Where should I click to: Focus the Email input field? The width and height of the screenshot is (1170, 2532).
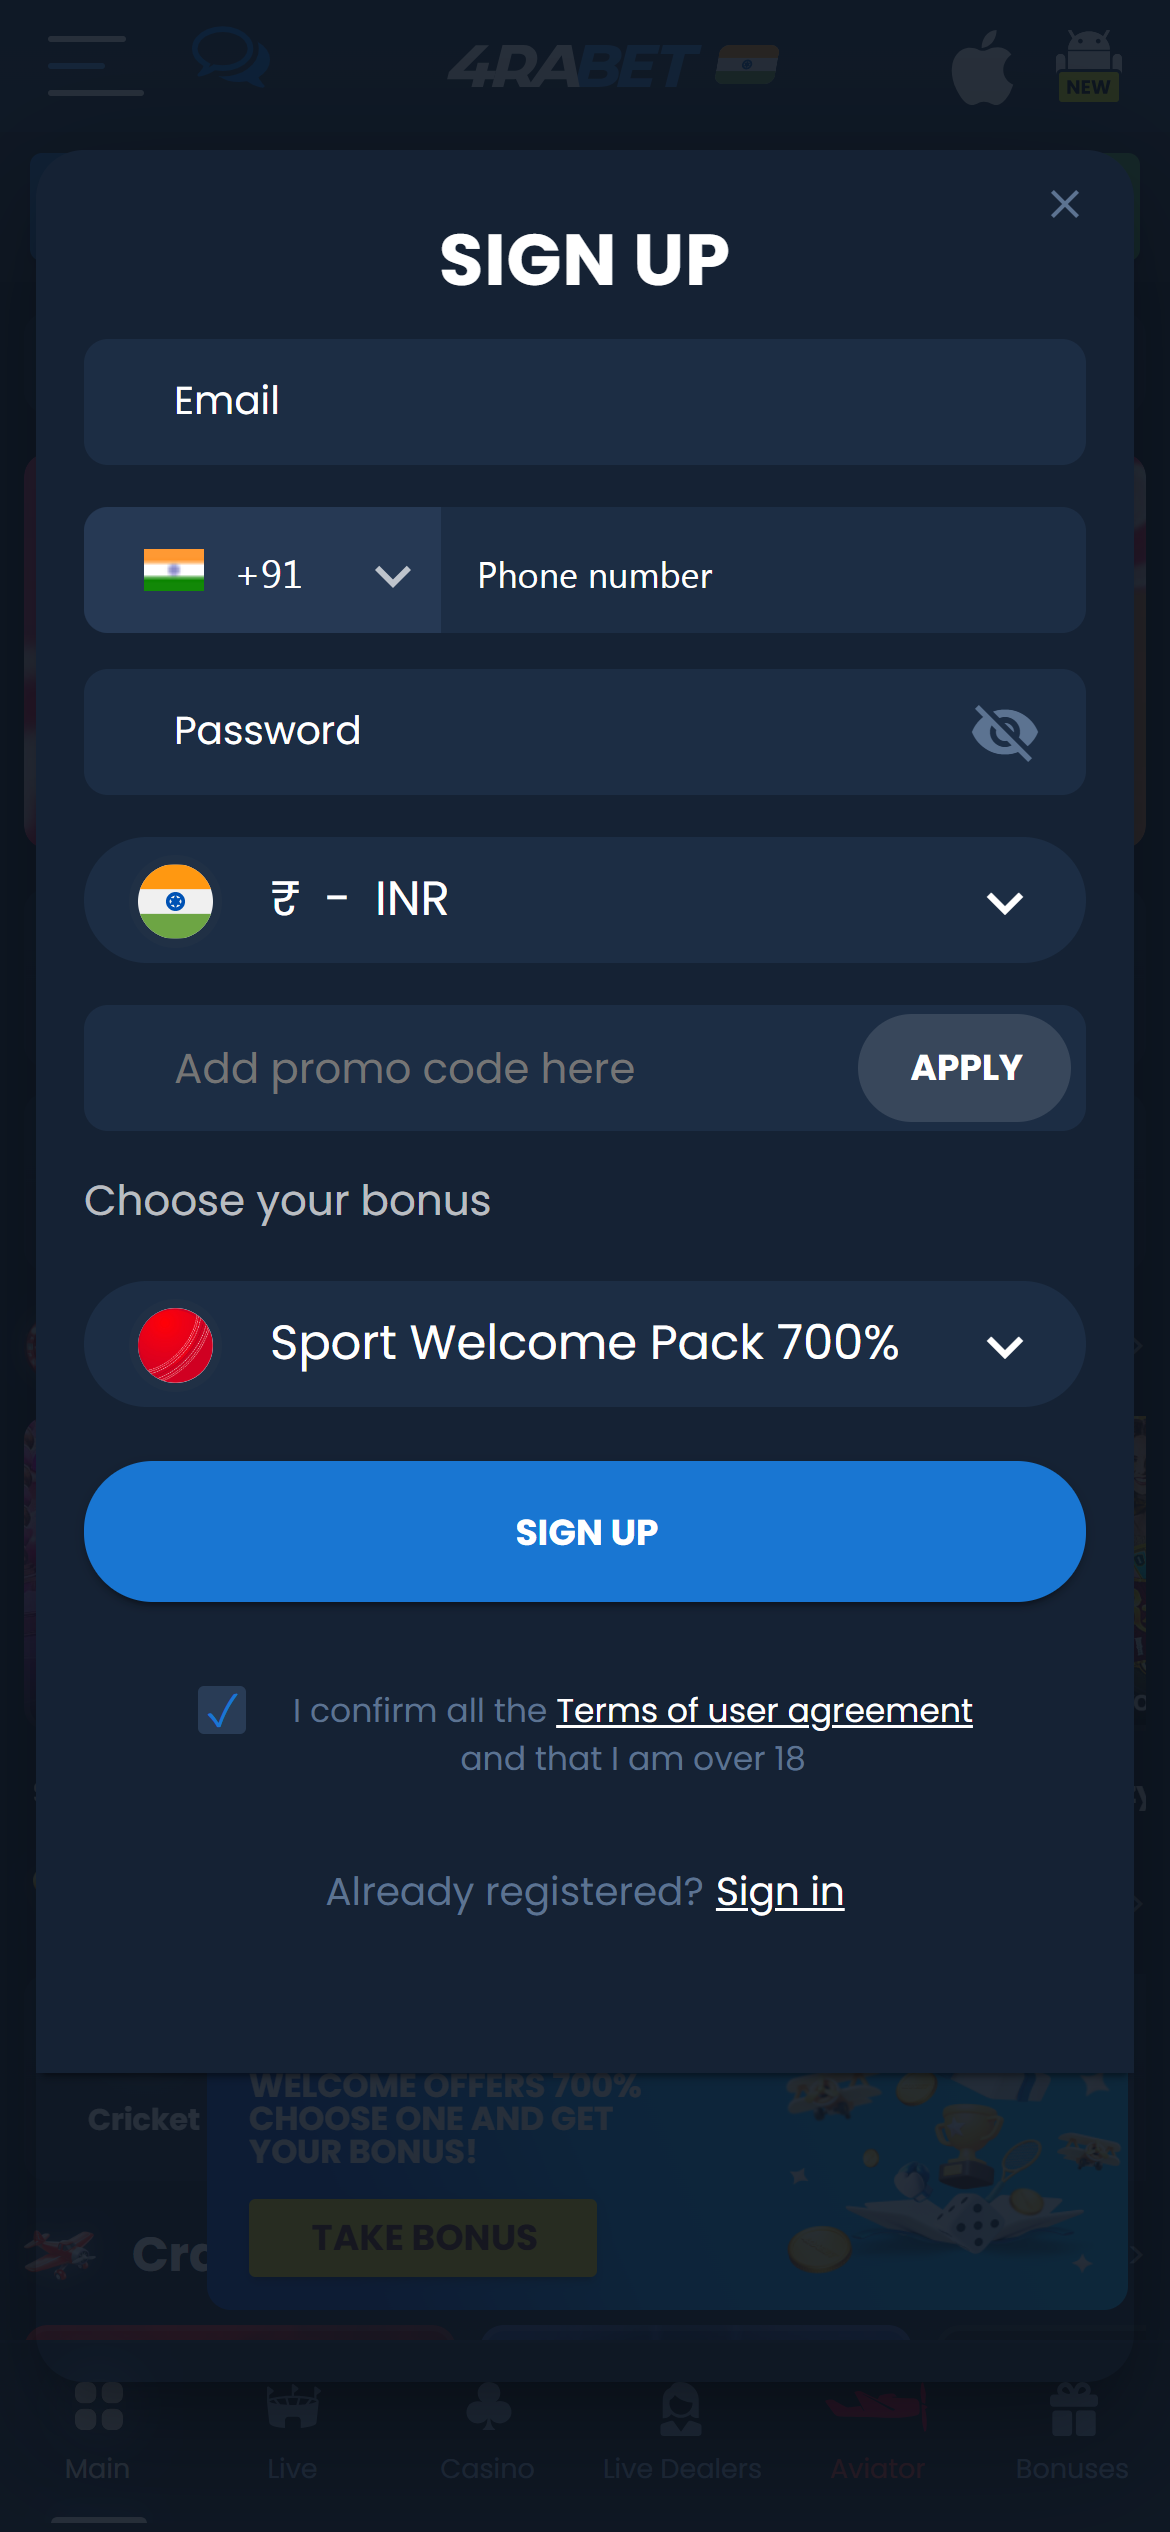(x=584, y=402)
